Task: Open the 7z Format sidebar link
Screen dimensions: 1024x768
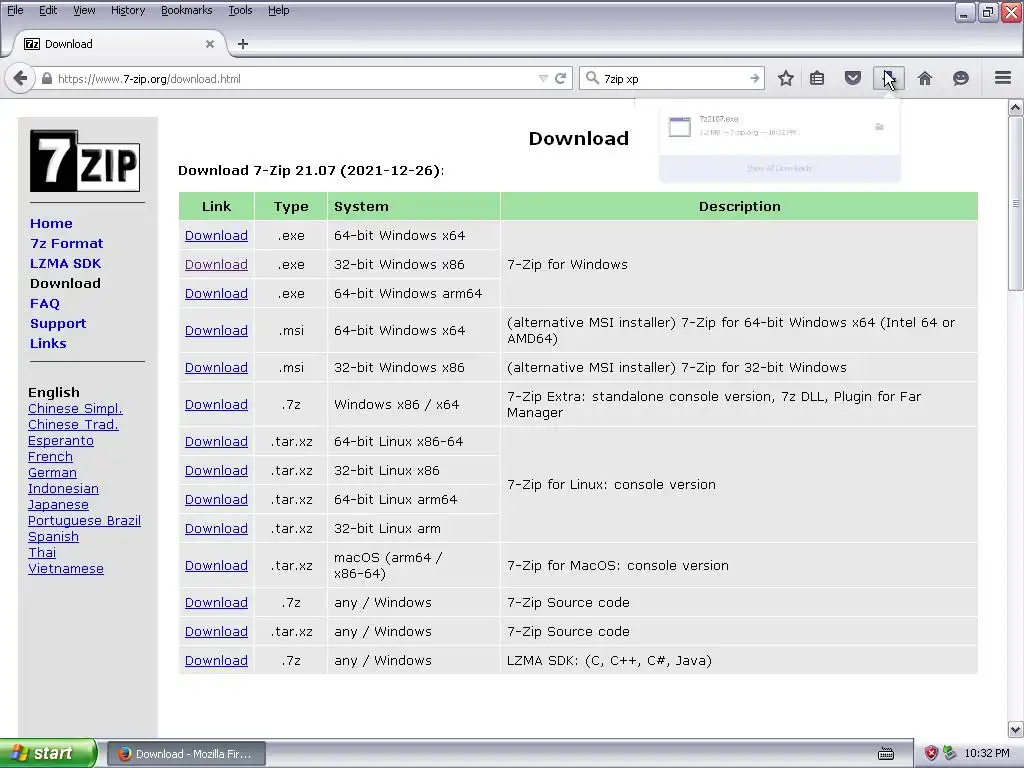Action: pyautogui.click(x=67, y=244)
